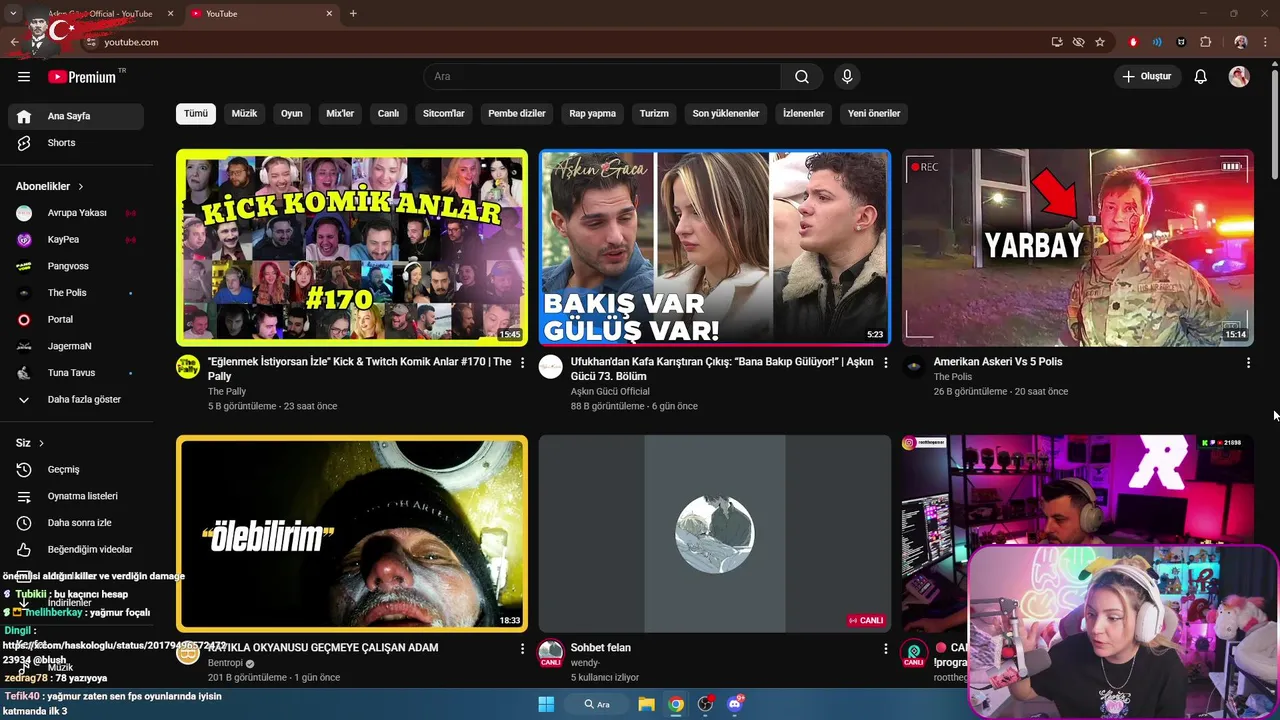Screen dimensions: 1280x720
Task: Go to Ana Sayfa in sidebar
Action: (76, 116)
